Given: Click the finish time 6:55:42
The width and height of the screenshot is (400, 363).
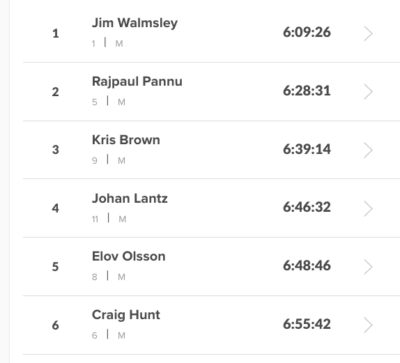Looking at the screenshot, I should tap(307, 324).
